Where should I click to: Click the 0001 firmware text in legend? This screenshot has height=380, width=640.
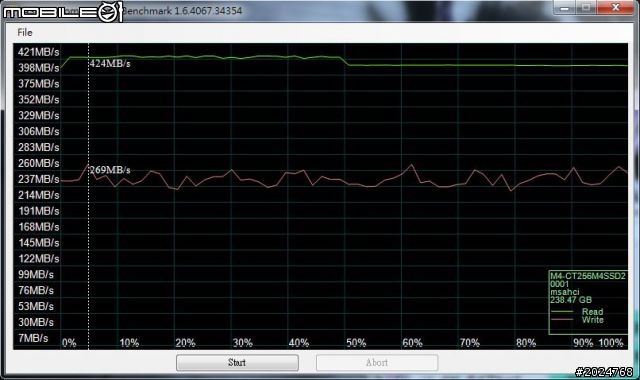pyautogui.click(x=559, y=284)
